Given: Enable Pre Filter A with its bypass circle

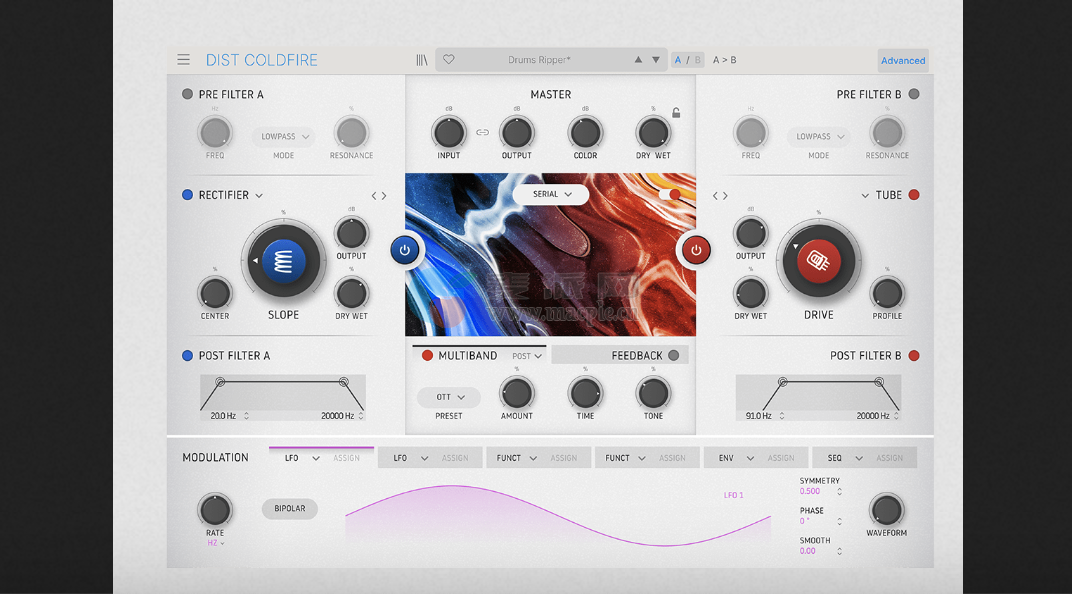Looking at the screenshot, I should (186, 94).
